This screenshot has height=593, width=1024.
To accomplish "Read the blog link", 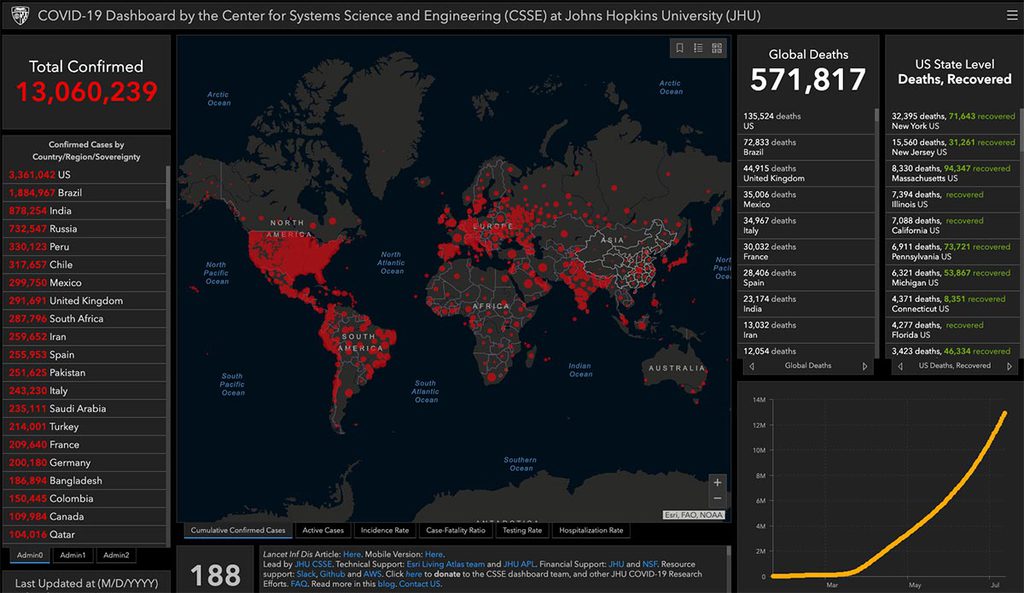I will (386, 584).
